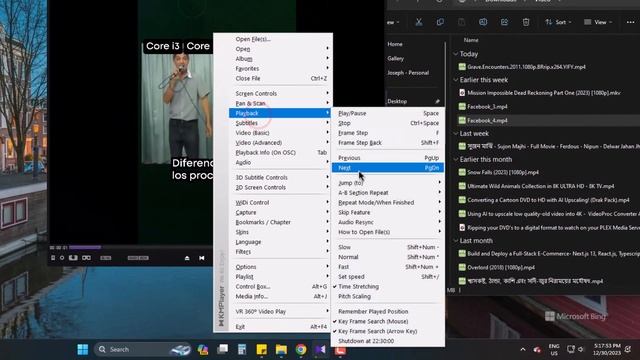Open the Capture submenu

point(281,212)
